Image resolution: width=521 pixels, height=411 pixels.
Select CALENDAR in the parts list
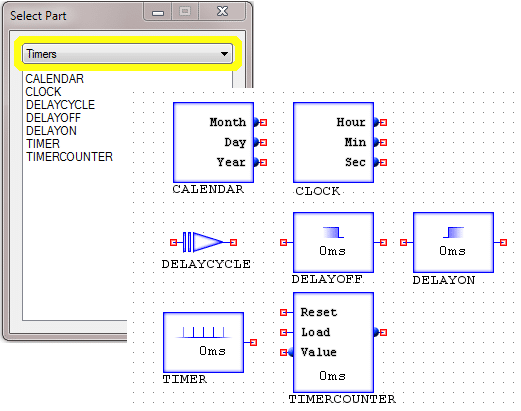(55, 79)
